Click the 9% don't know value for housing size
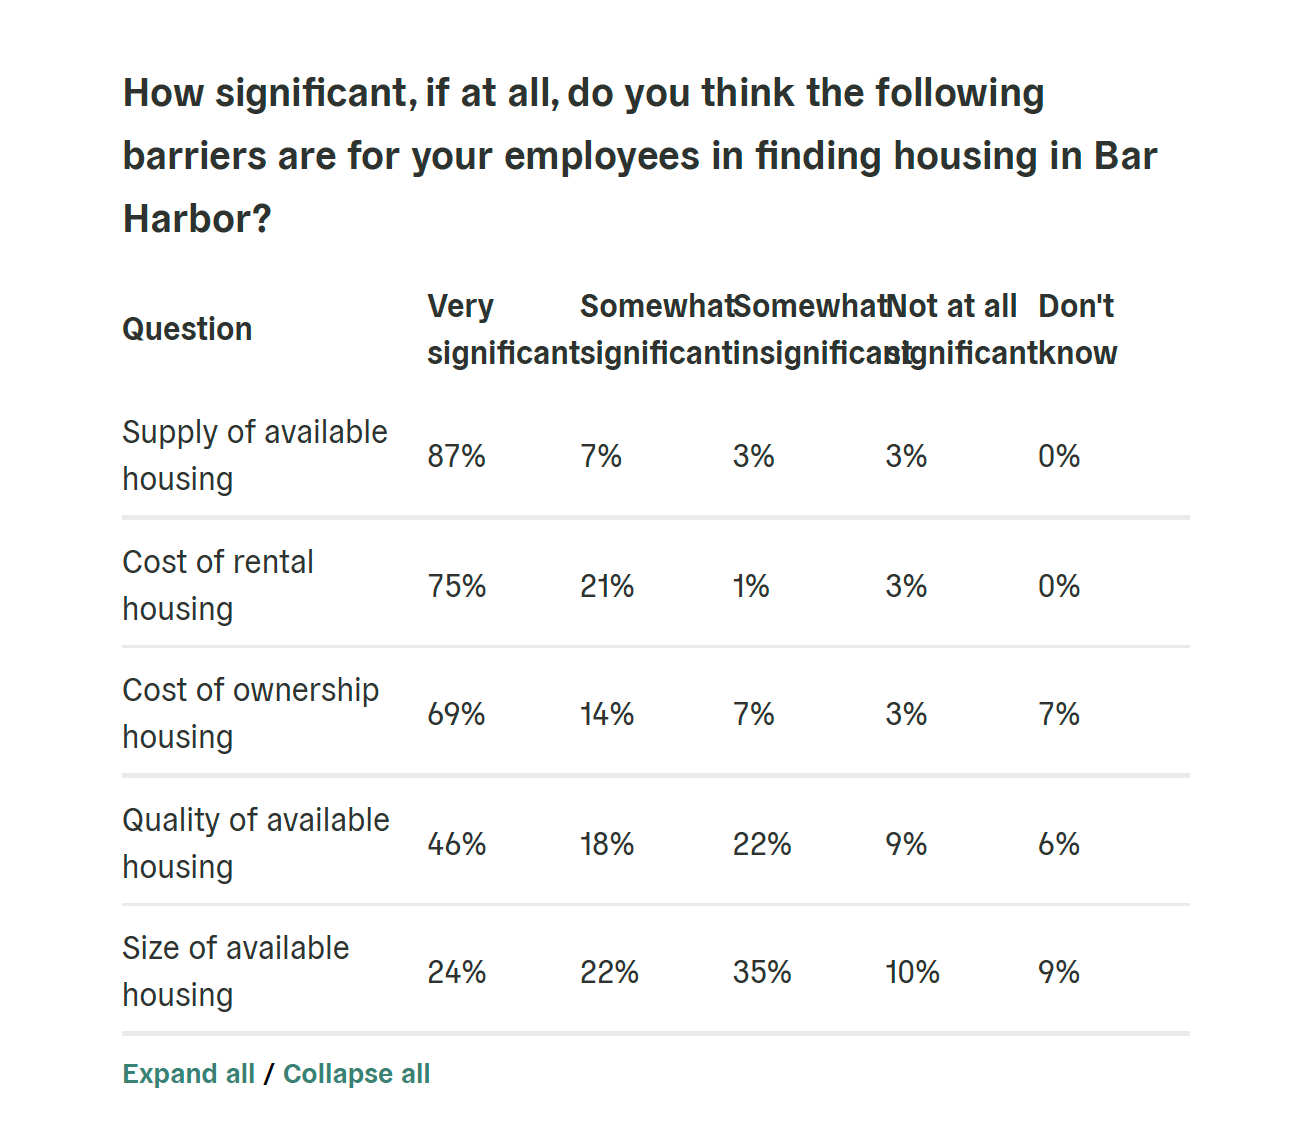Screen dimensions: 1300x1136 coord(1059,971)
